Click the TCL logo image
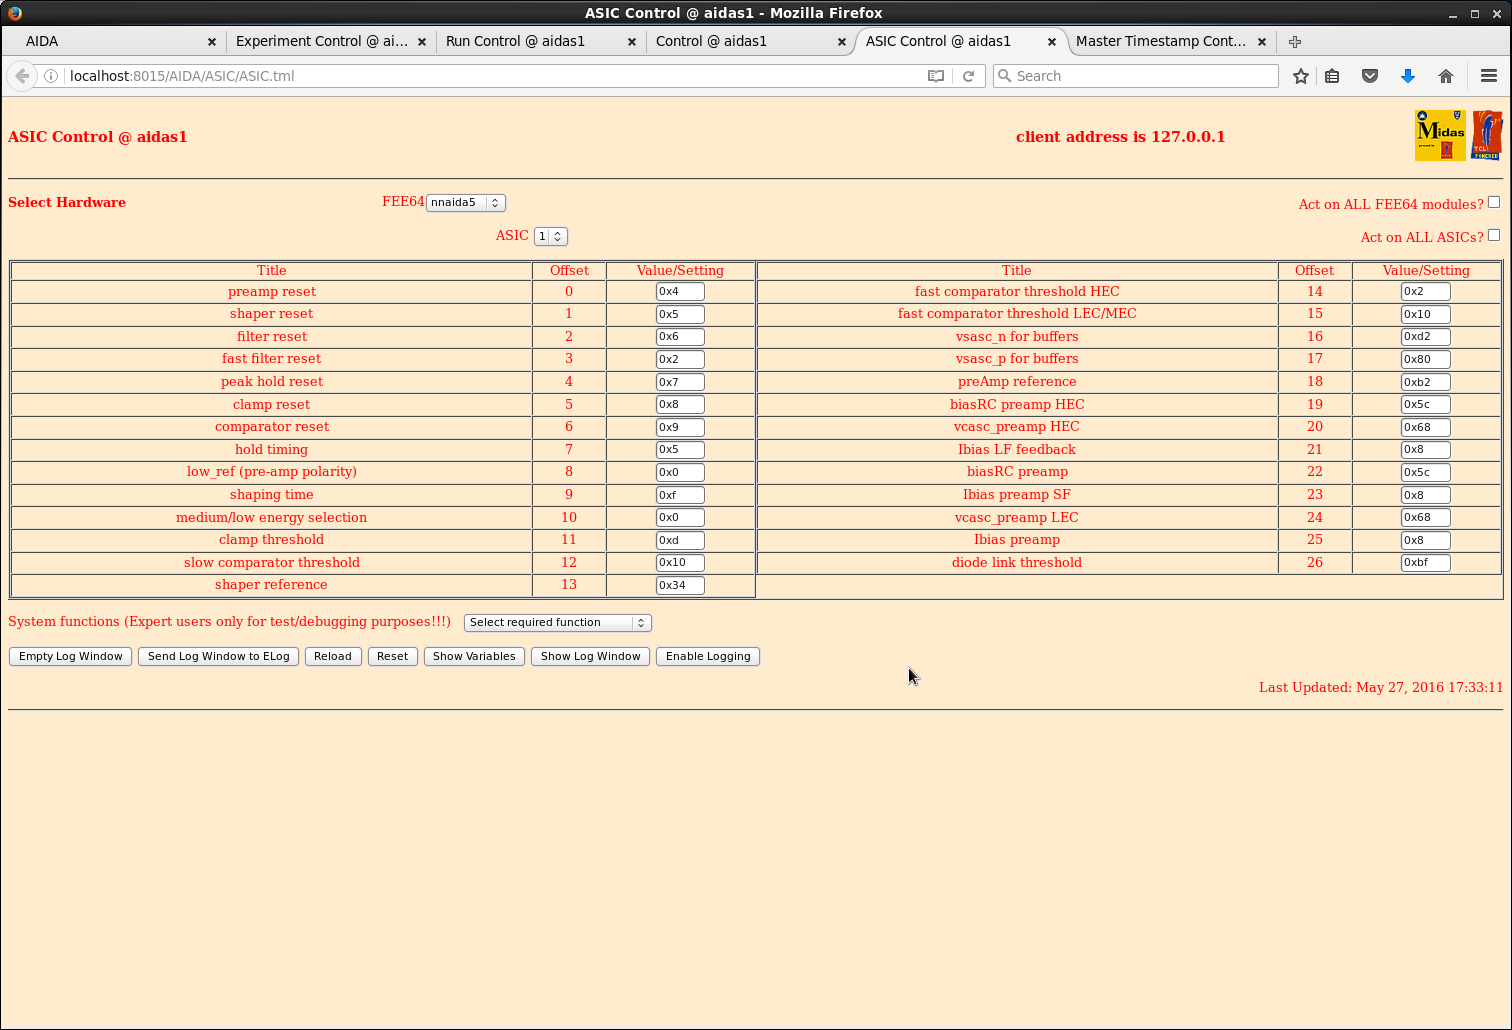 click(x=1487, y=136)
